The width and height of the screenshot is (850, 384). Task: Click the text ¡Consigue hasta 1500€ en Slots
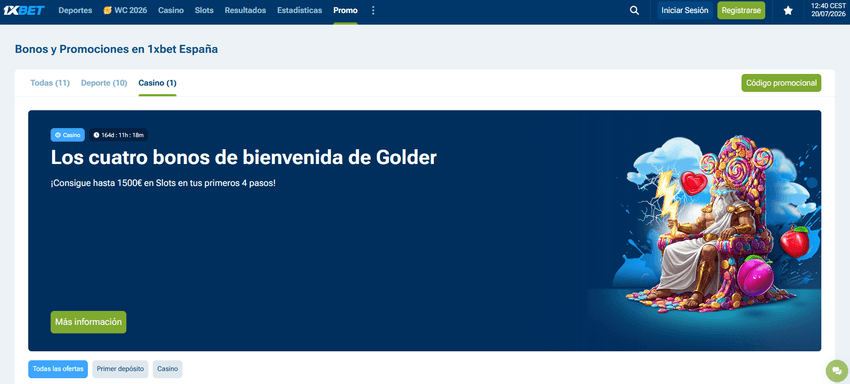click(x=163, y=183)
